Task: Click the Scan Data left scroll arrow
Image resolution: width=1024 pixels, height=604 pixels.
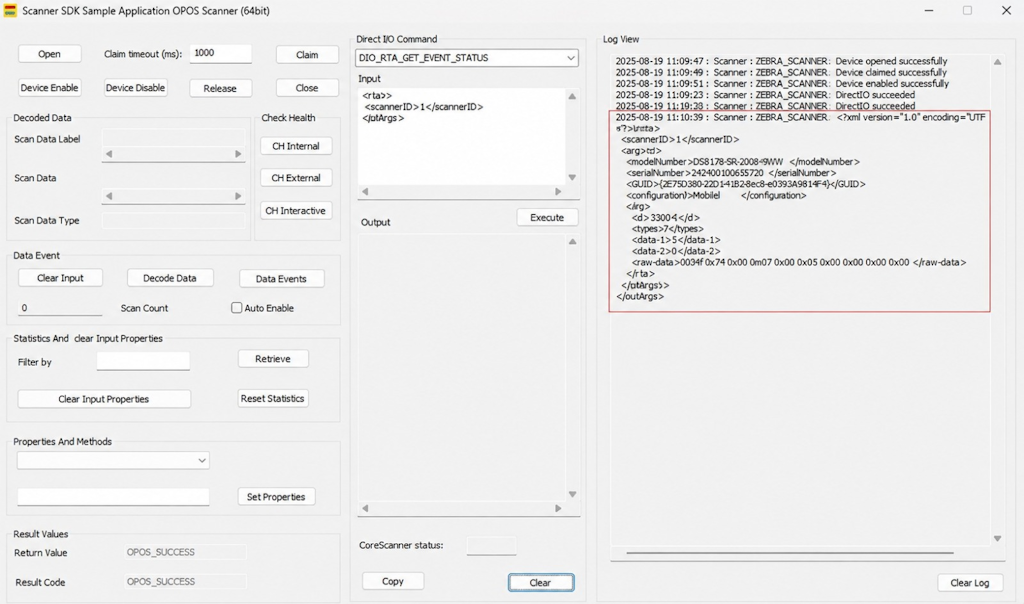Action: click(x=109, y=196)
